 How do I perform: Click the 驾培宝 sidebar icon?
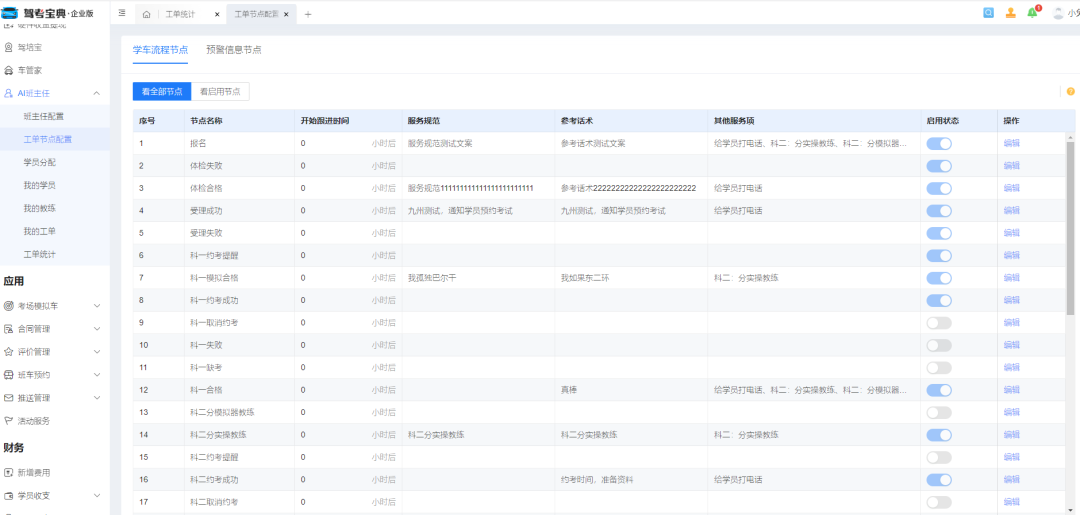click(9, 48)
